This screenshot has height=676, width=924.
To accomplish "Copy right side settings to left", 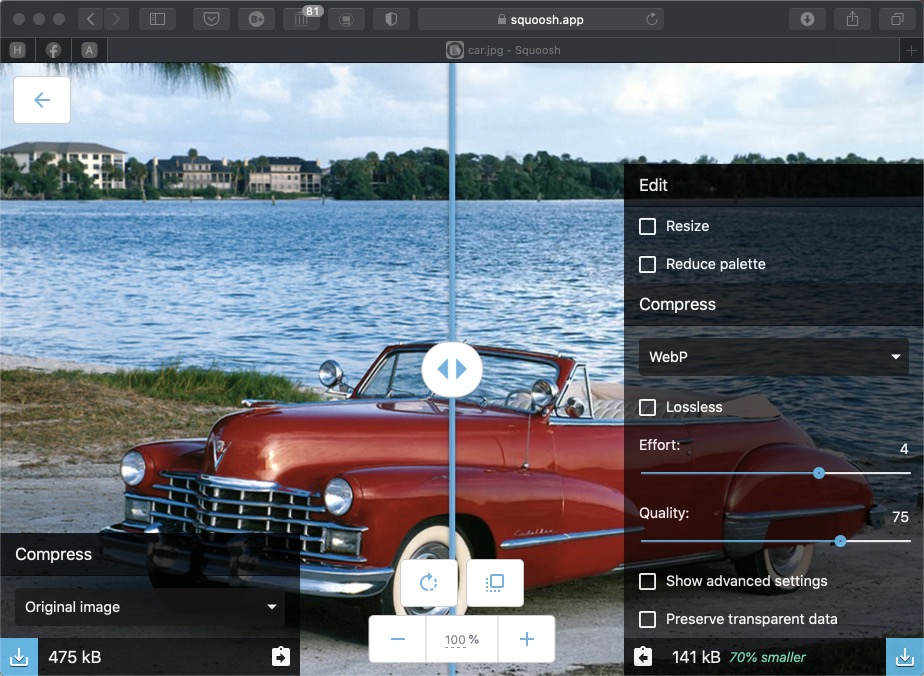I will click(x=643, y=657).
